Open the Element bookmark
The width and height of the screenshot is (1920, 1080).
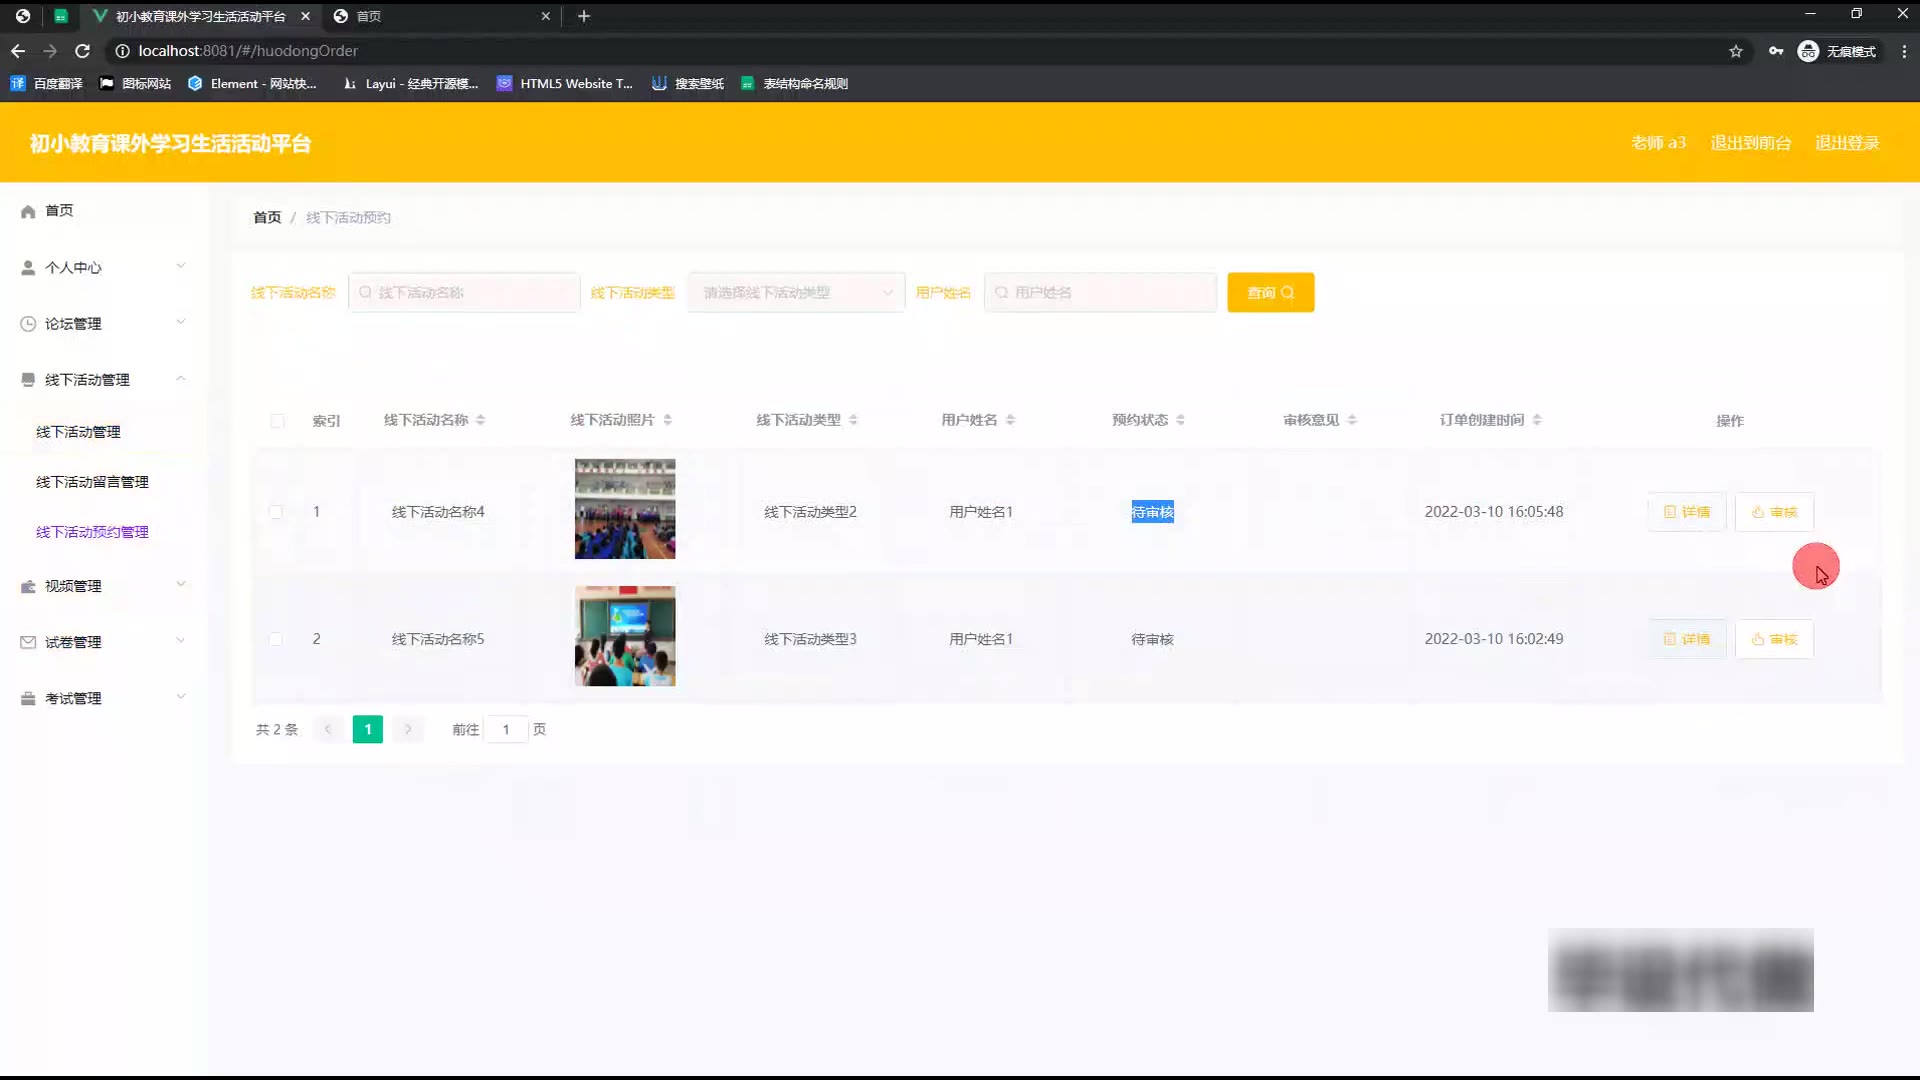(x=253, y=84)
